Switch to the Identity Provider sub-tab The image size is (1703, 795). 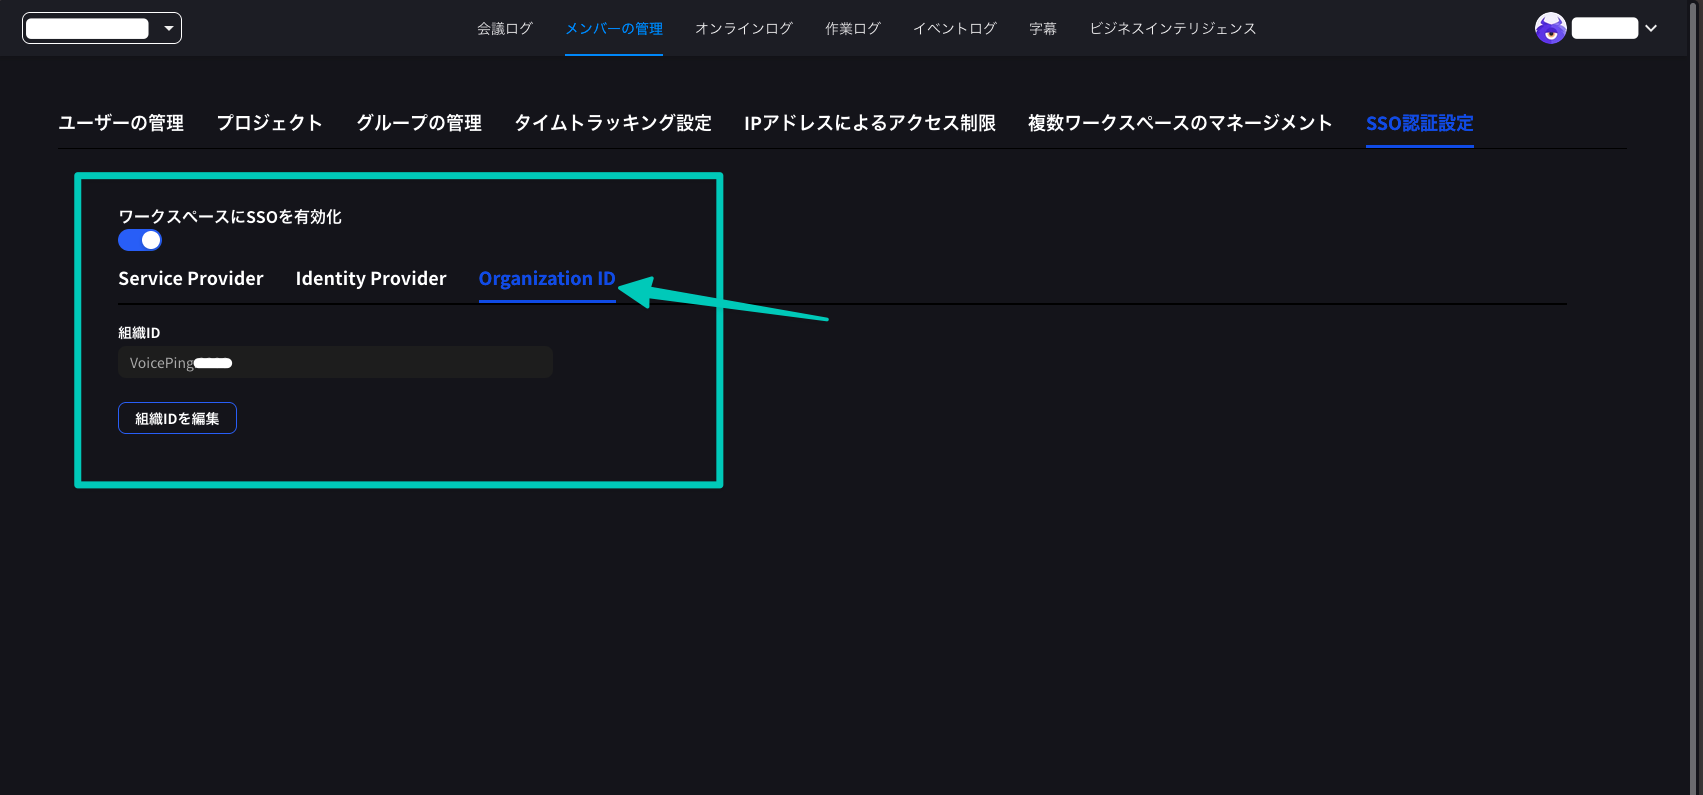pos(371,278)
